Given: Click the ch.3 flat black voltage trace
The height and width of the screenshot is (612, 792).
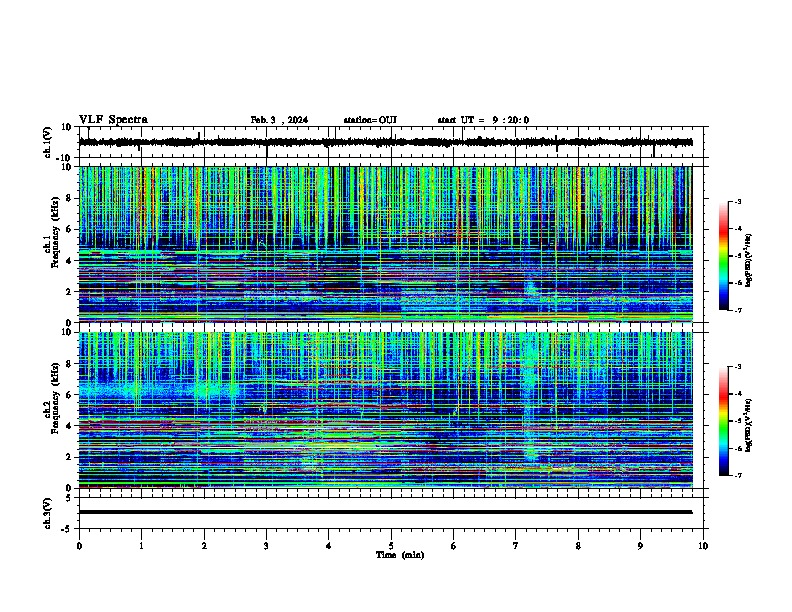Looking at the screenshot, I should [385, 512].
